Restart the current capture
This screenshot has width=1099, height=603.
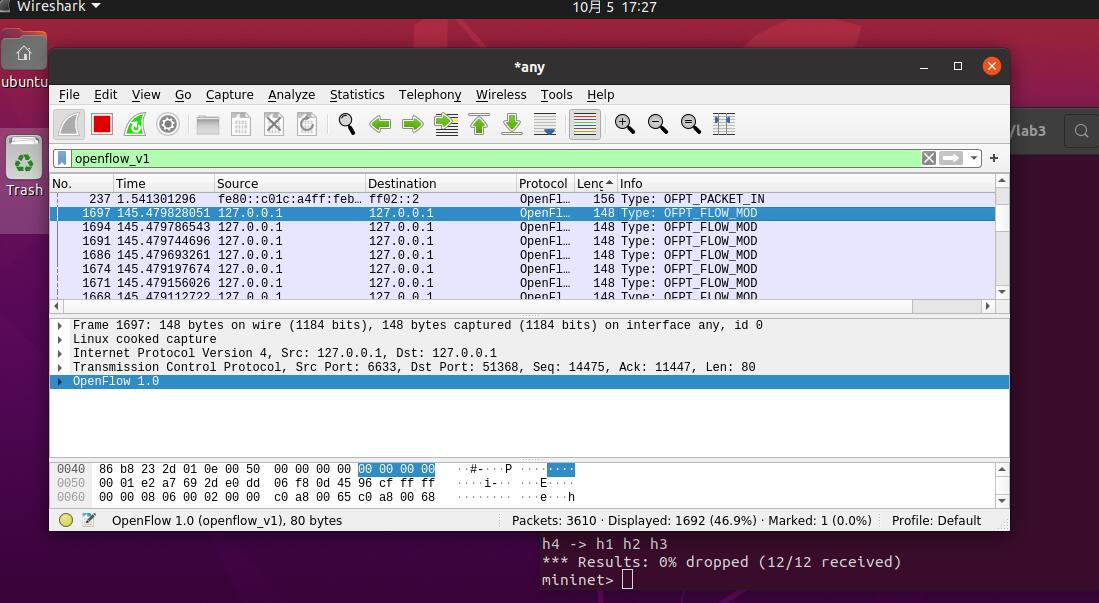(x=135, y=125)
